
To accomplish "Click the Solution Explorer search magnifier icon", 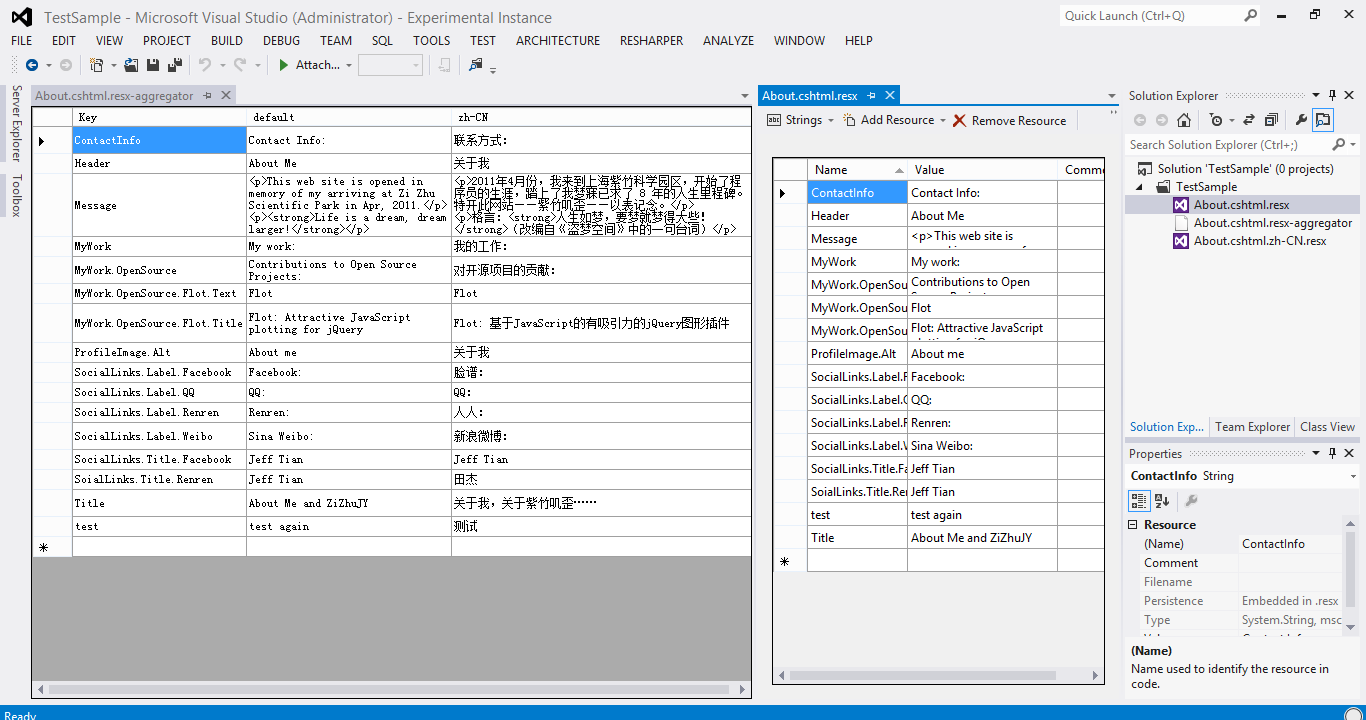I will tap(1339, 145).
